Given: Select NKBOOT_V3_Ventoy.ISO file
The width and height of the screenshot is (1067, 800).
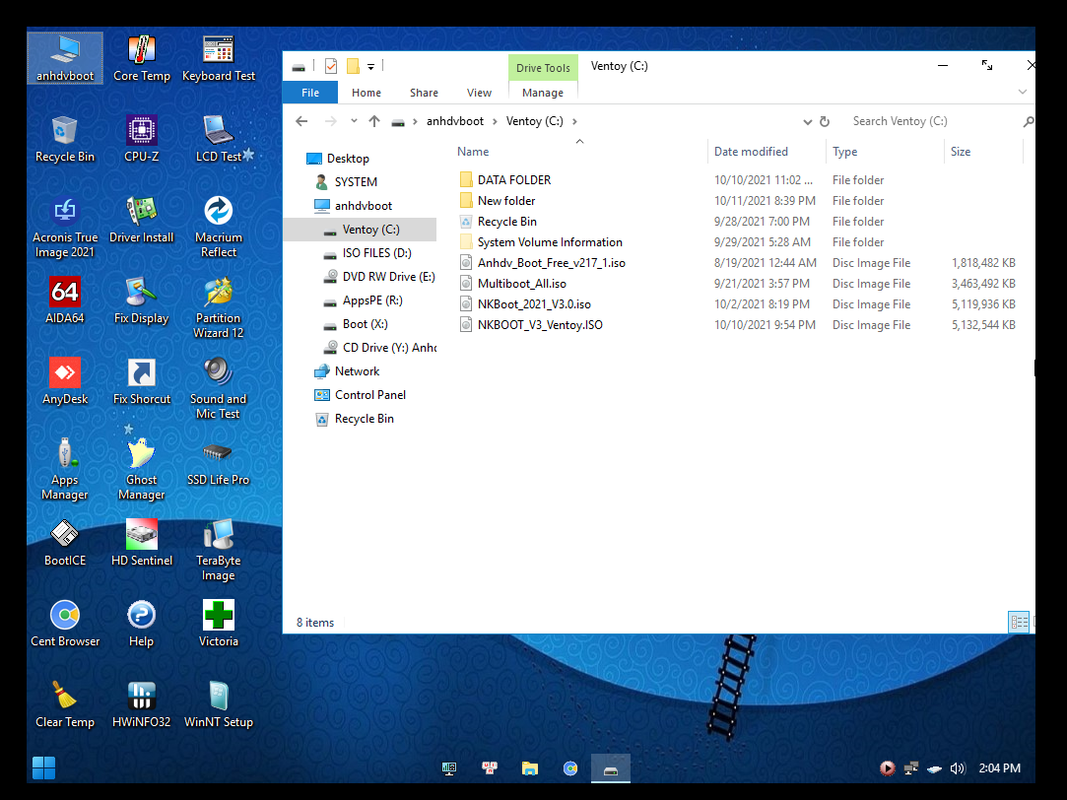Looking at the screenshot, I should click(x=540, y=325).
